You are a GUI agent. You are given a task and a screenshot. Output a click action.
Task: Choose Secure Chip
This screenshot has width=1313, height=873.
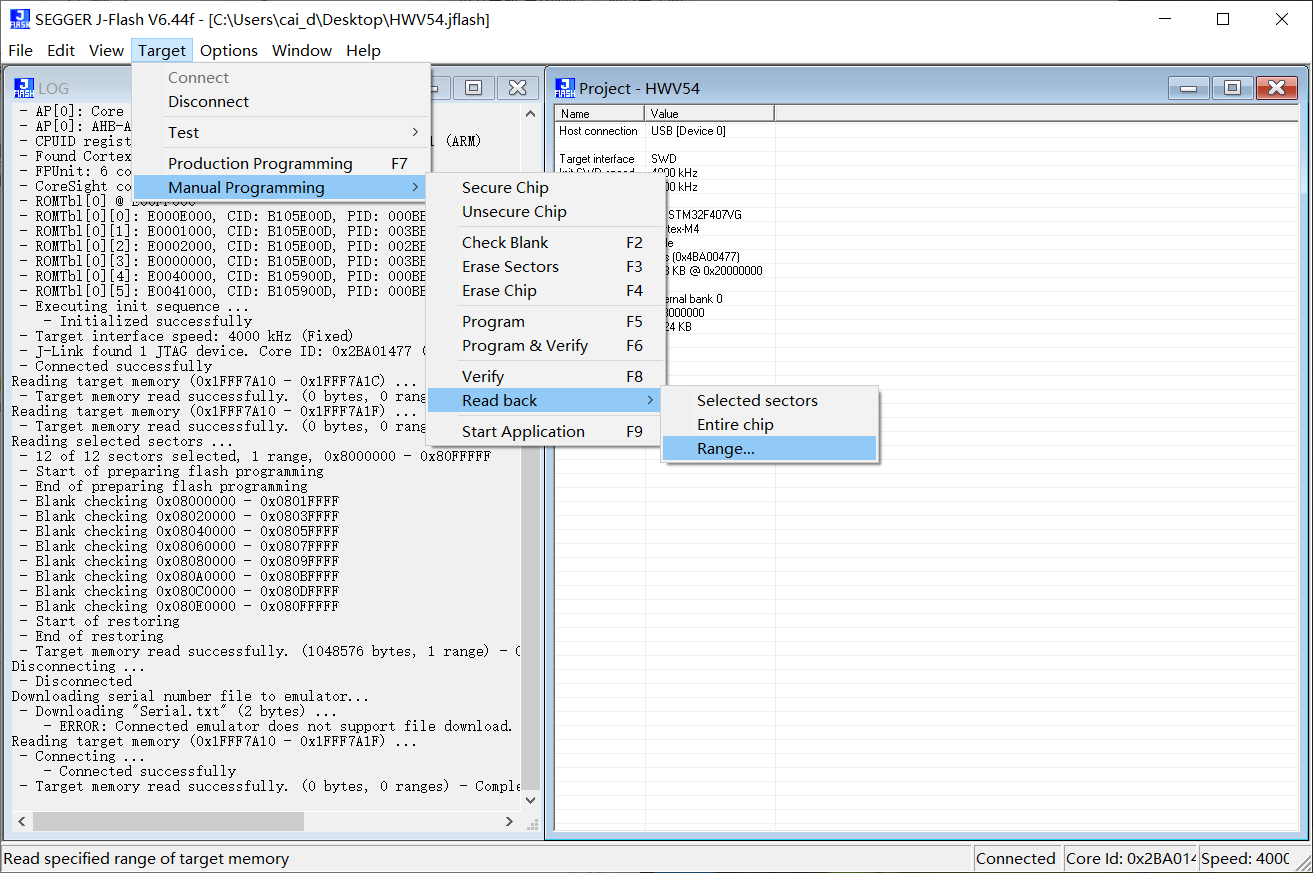pyautogui.click(x=543, y=188)
